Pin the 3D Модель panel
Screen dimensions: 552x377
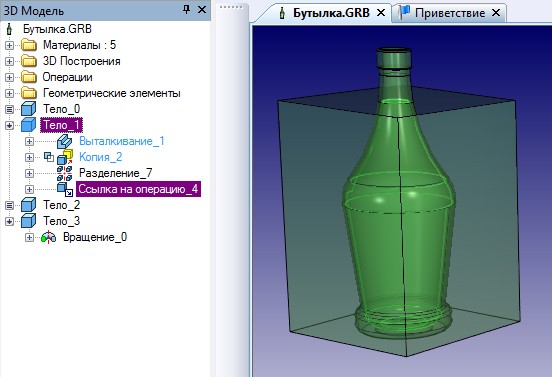click(x=187, y=10)
